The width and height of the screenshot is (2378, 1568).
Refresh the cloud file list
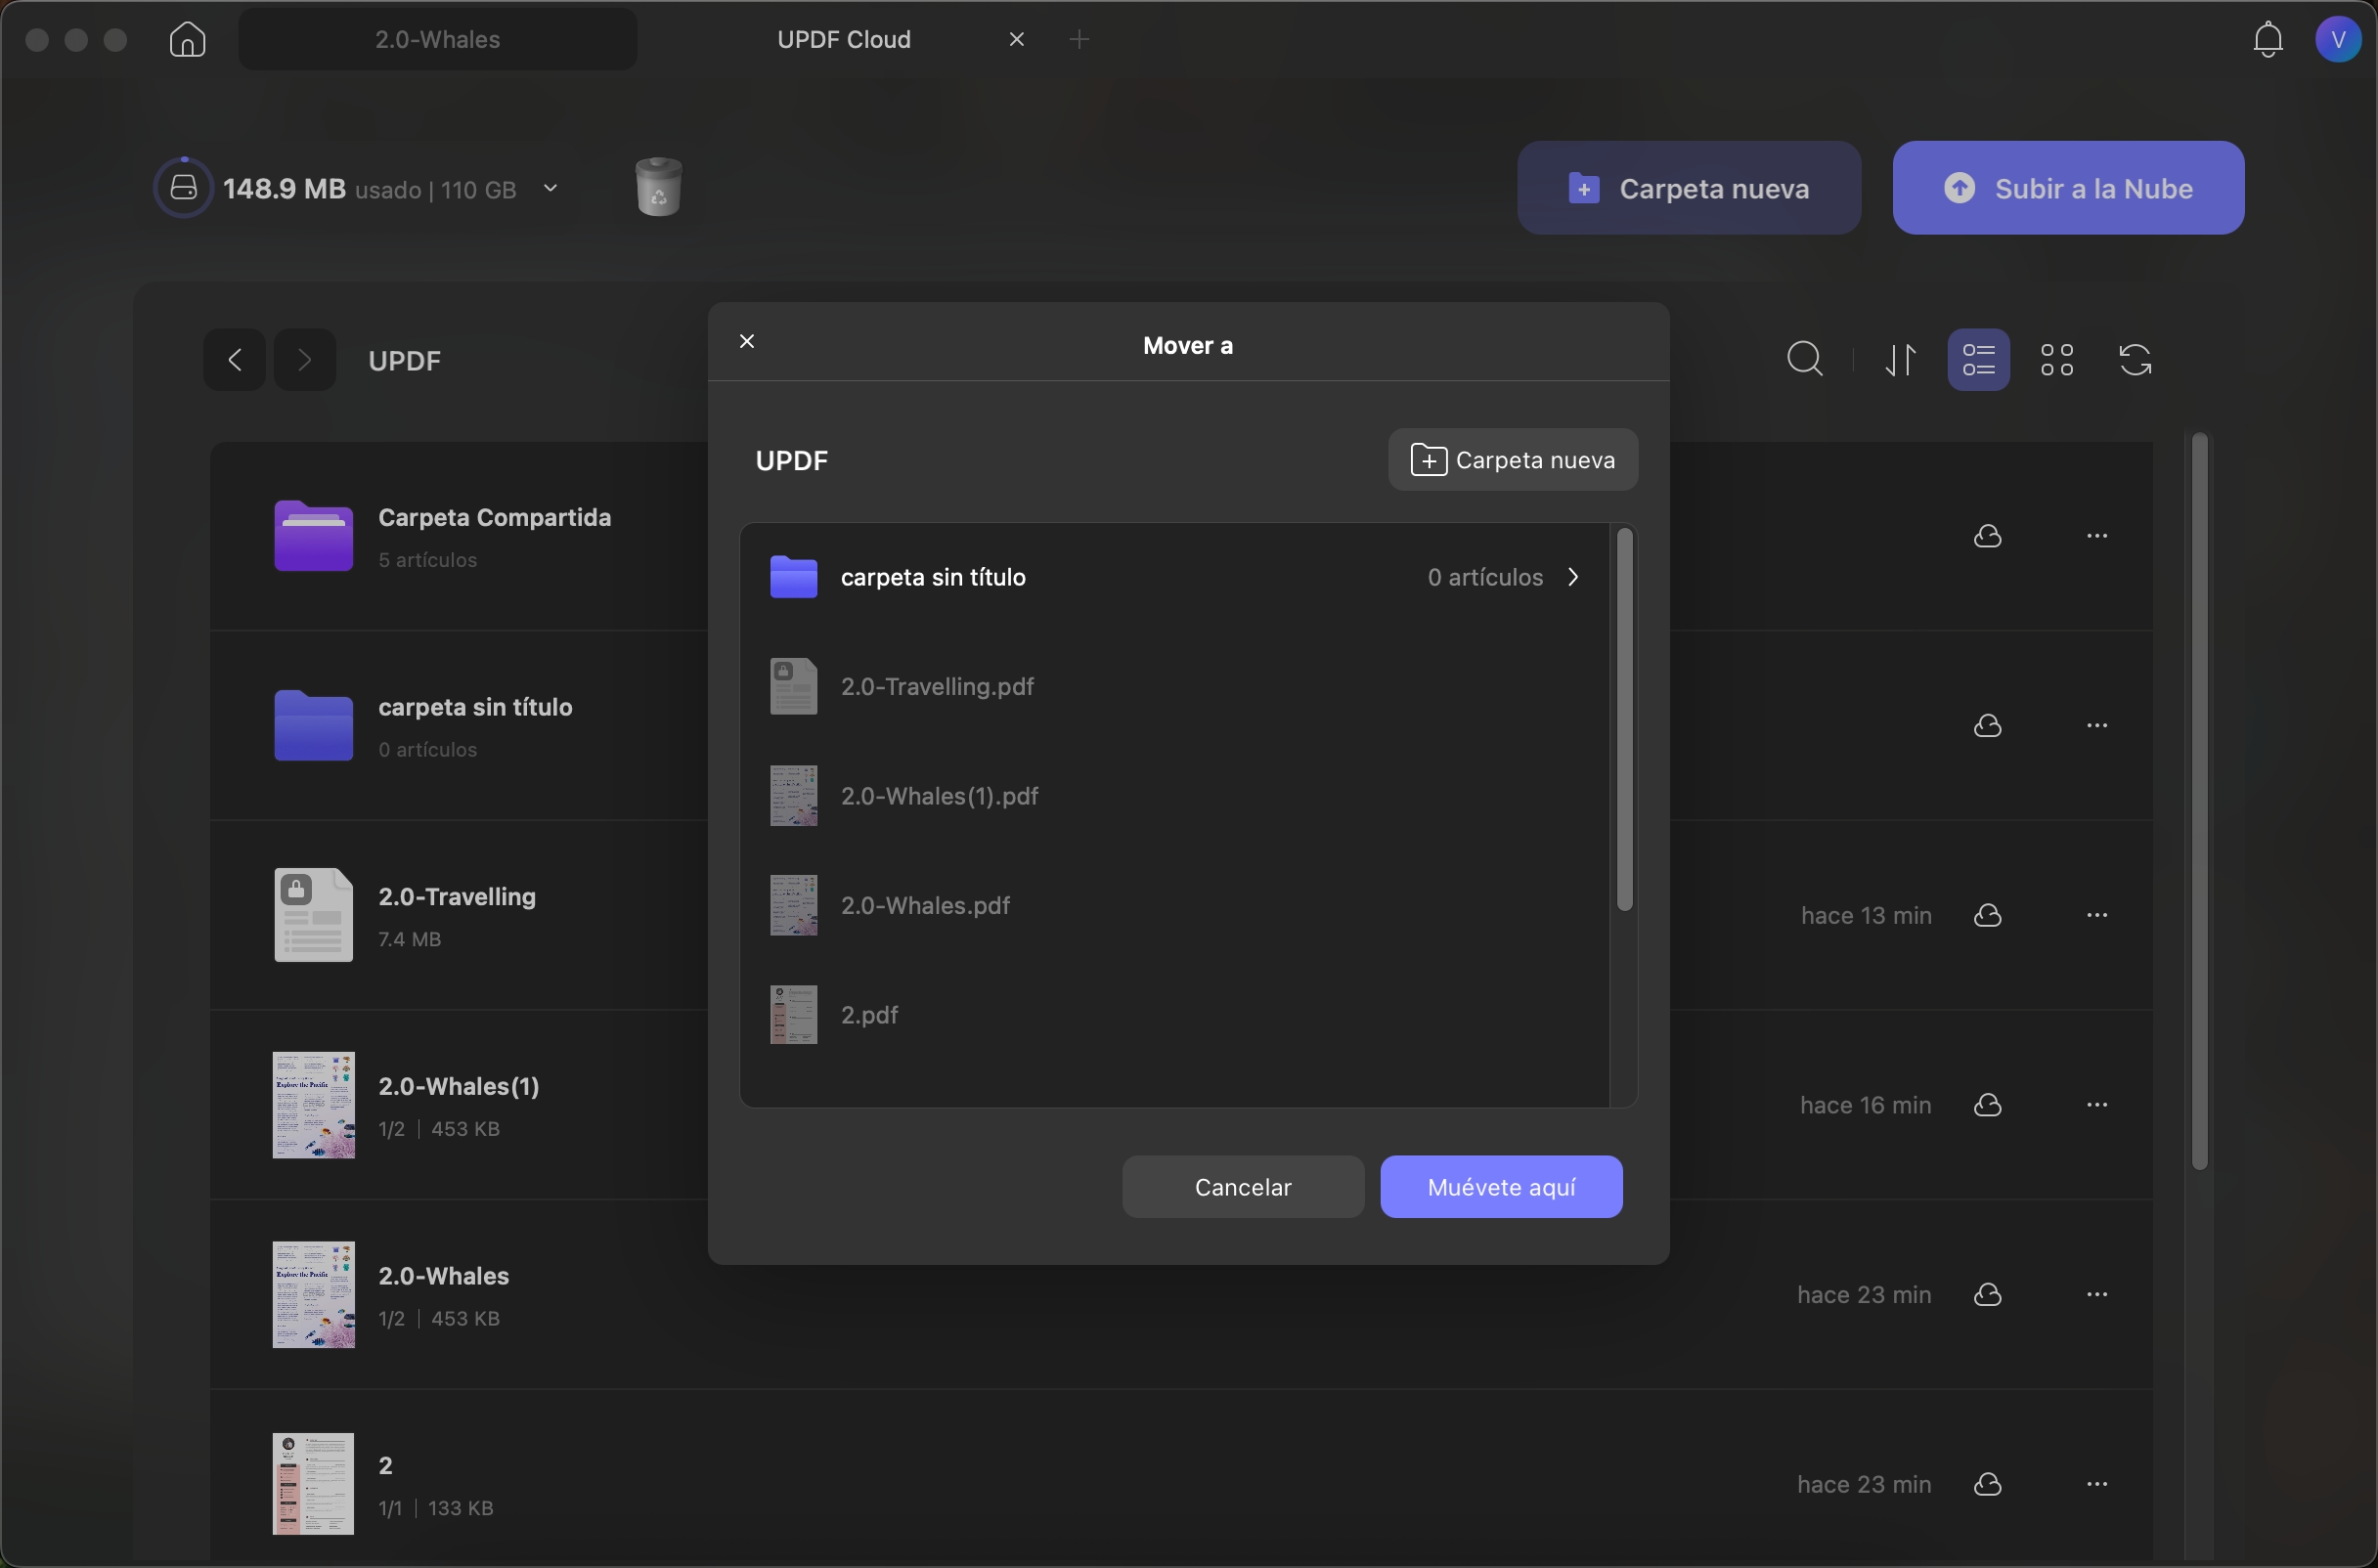pos(2135,360)
